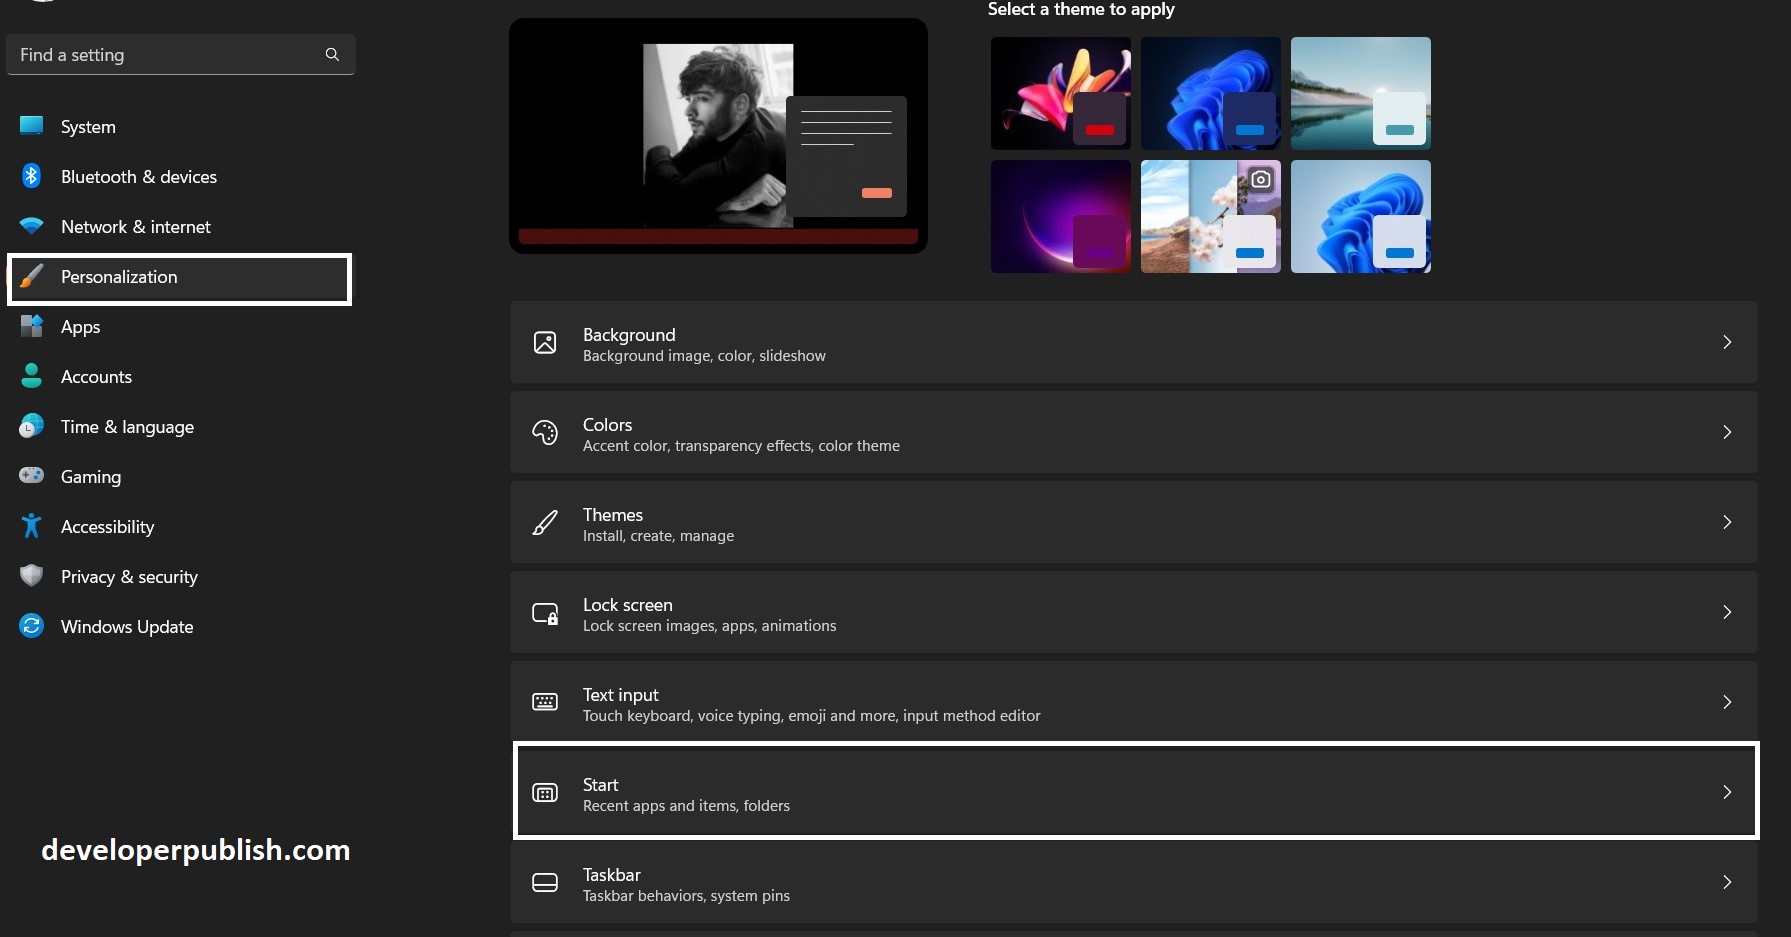This screenshot has width=1791, height=937.
Task: Open the Start personalization settings
Action: (x=1135, y=791)
